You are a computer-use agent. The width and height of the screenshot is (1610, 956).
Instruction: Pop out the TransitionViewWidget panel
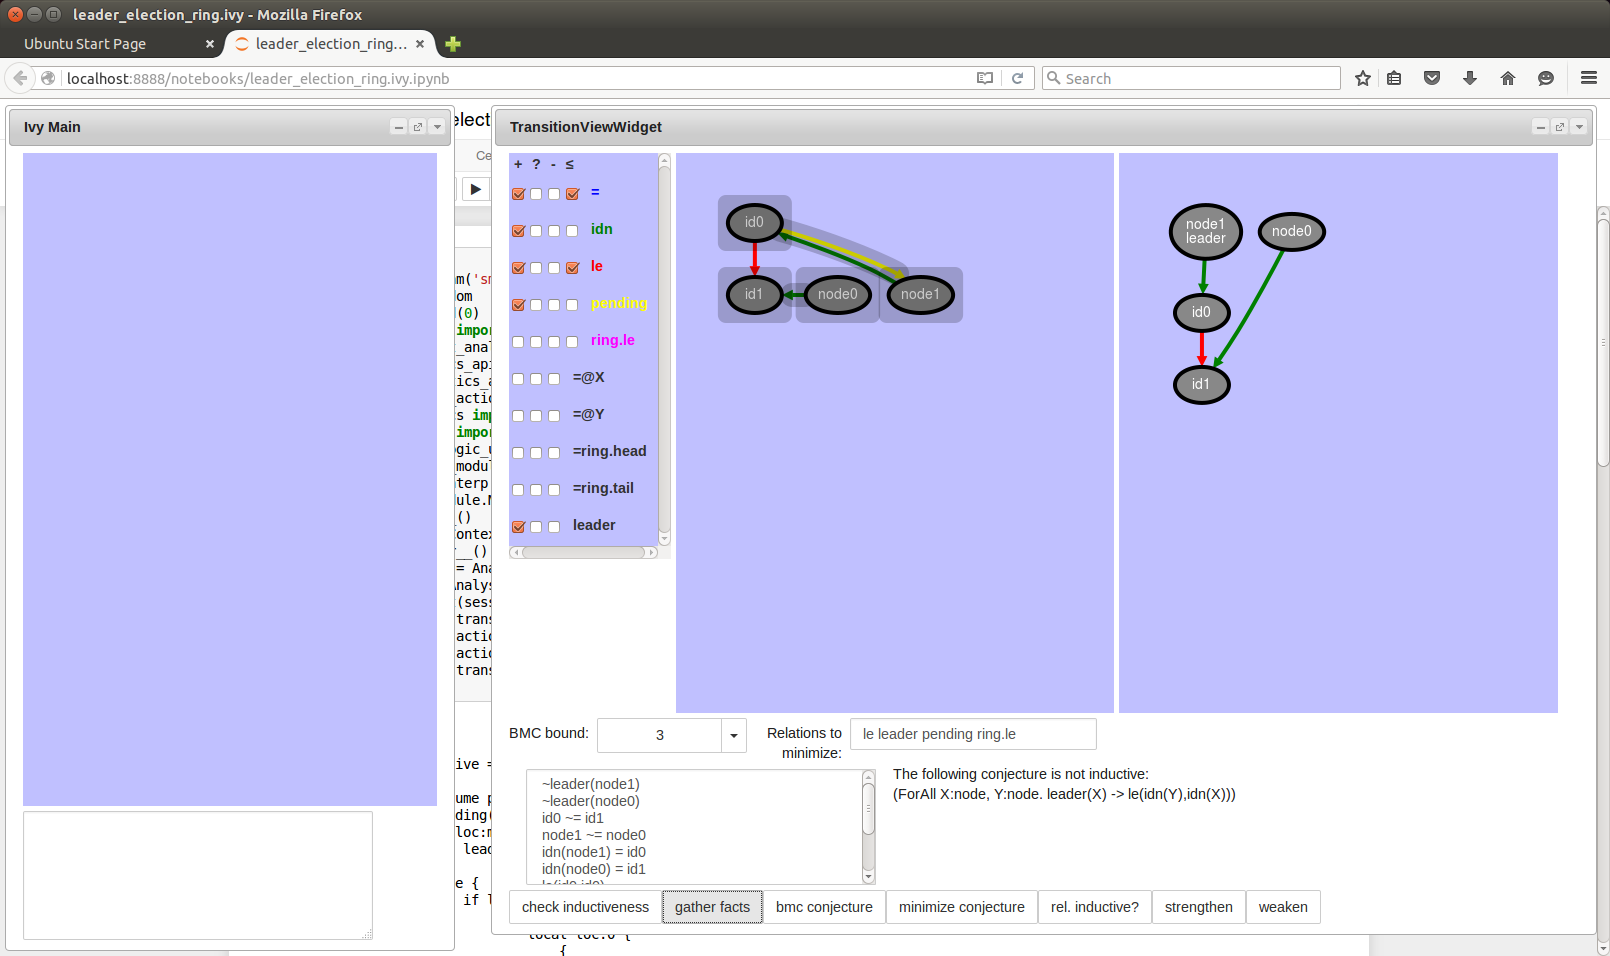click(x=1559, y=127)
